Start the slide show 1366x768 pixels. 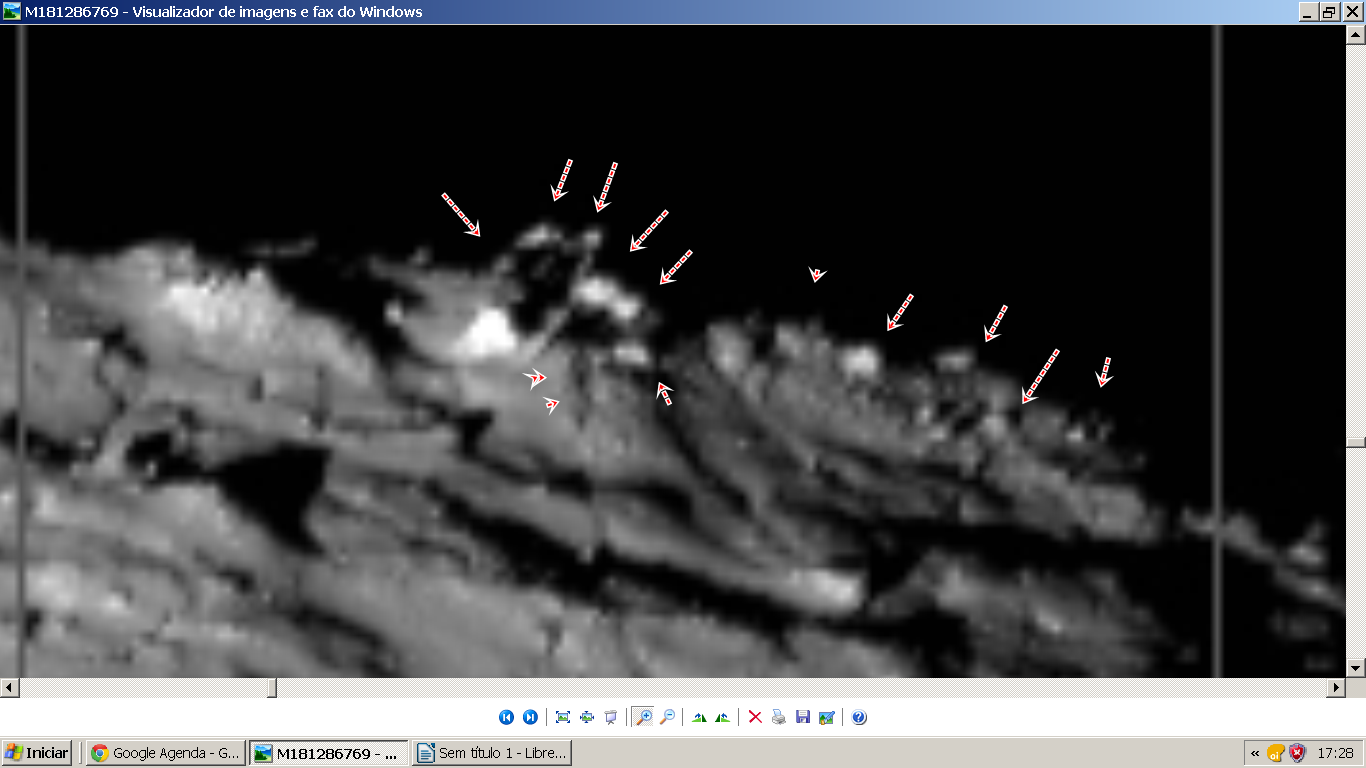611,717
